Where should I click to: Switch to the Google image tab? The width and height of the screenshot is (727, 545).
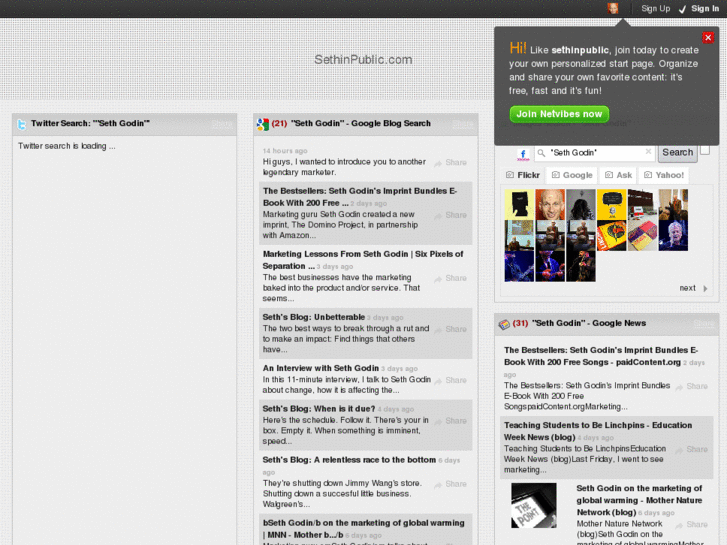pos(572,175)
